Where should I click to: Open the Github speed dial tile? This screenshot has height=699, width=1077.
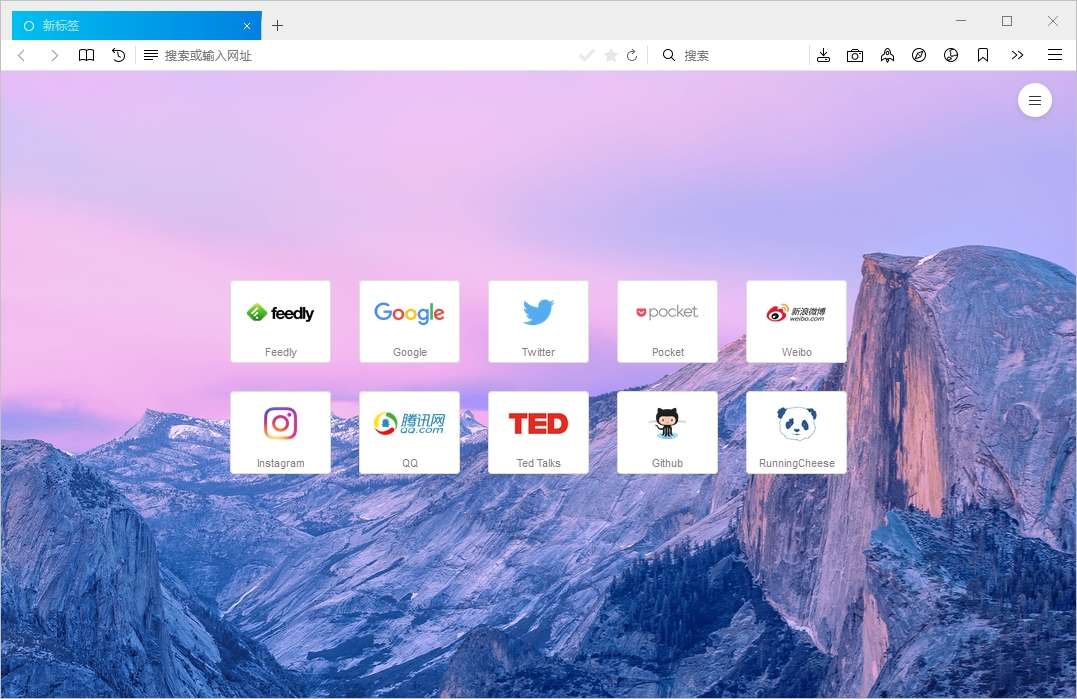668,433
